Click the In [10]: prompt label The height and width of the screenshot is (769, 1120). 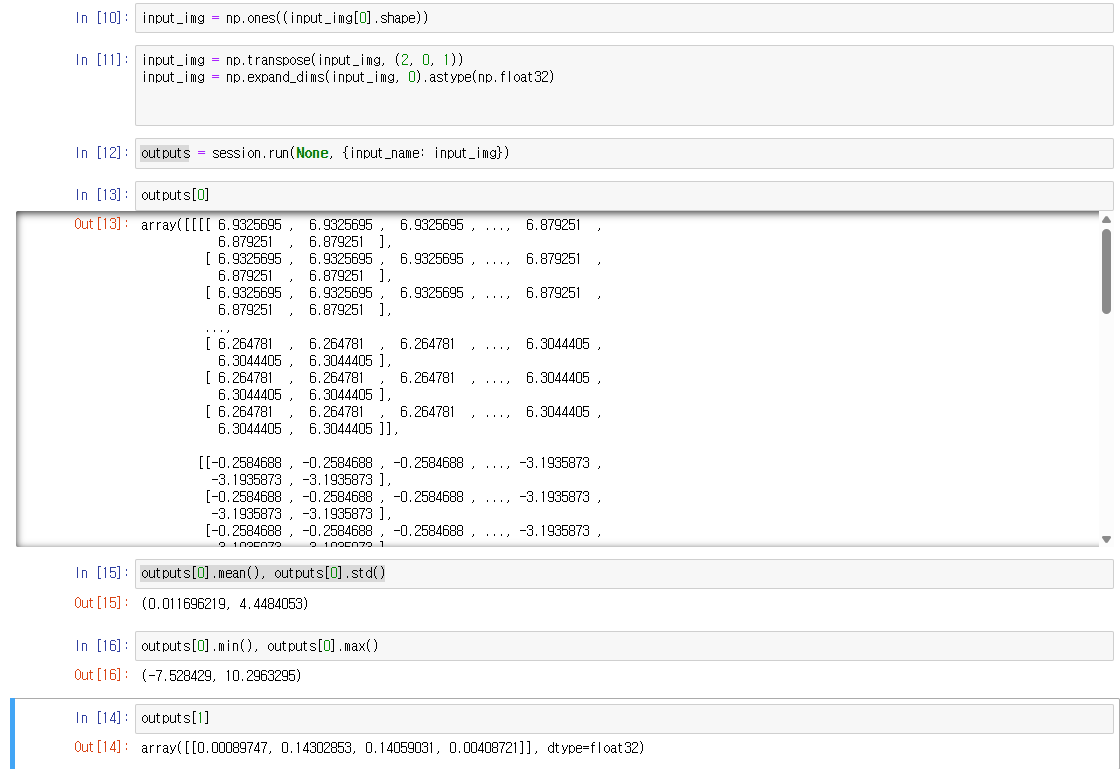tap(102, 18)
